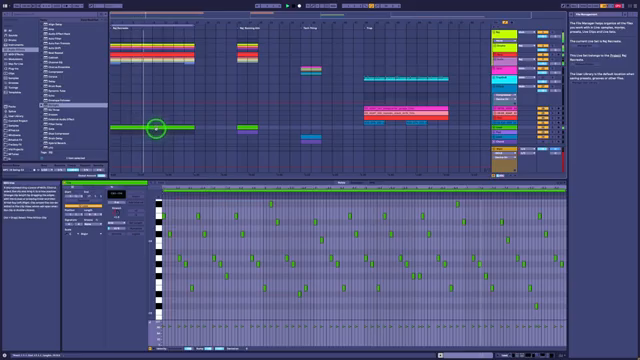The image size is (640, 360).
Task: Select Drums category in browser
Action: pos(12,40)
